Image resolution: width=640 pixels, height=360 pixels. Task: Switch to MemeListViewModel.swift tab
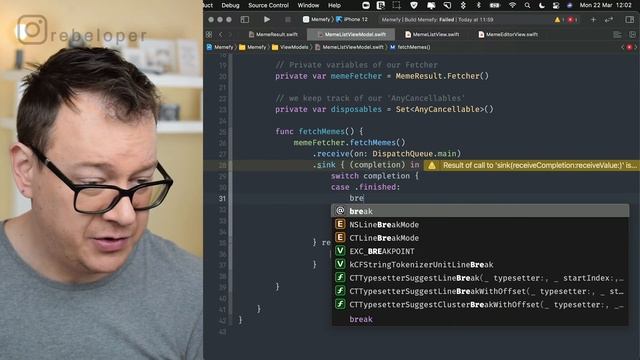351,34
